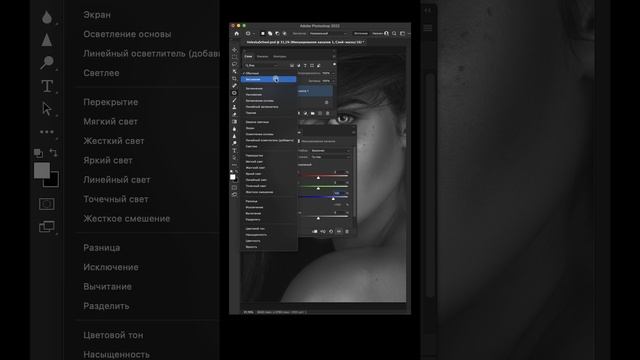Screen dimensions: 640x360
Task: Click the new layer icon in Layers panel
Action: (320, 113)
